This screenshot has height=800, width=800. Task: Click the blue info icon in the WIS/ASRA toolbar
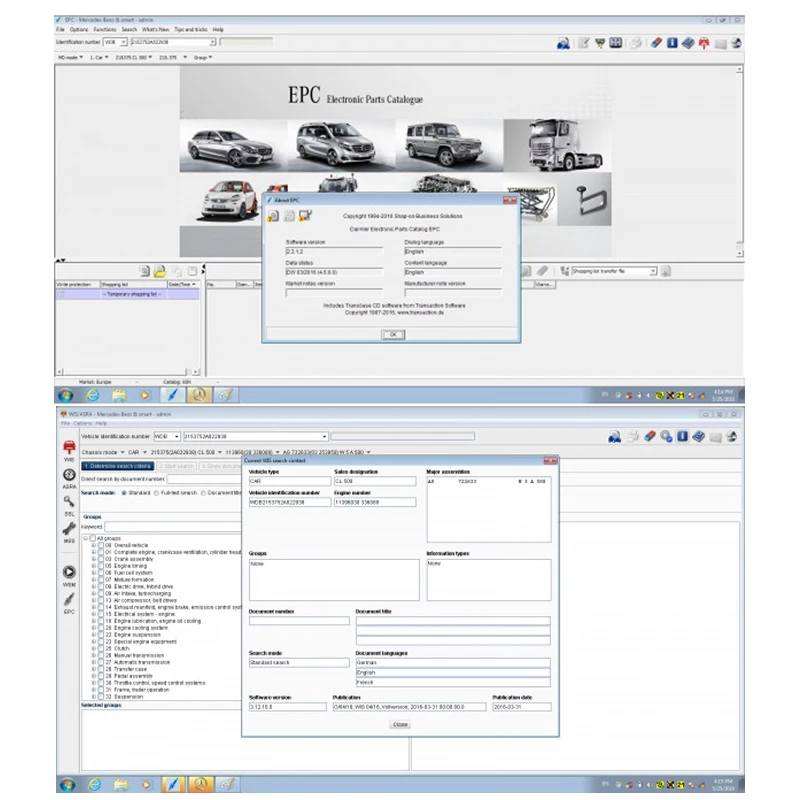pos(682,436)
